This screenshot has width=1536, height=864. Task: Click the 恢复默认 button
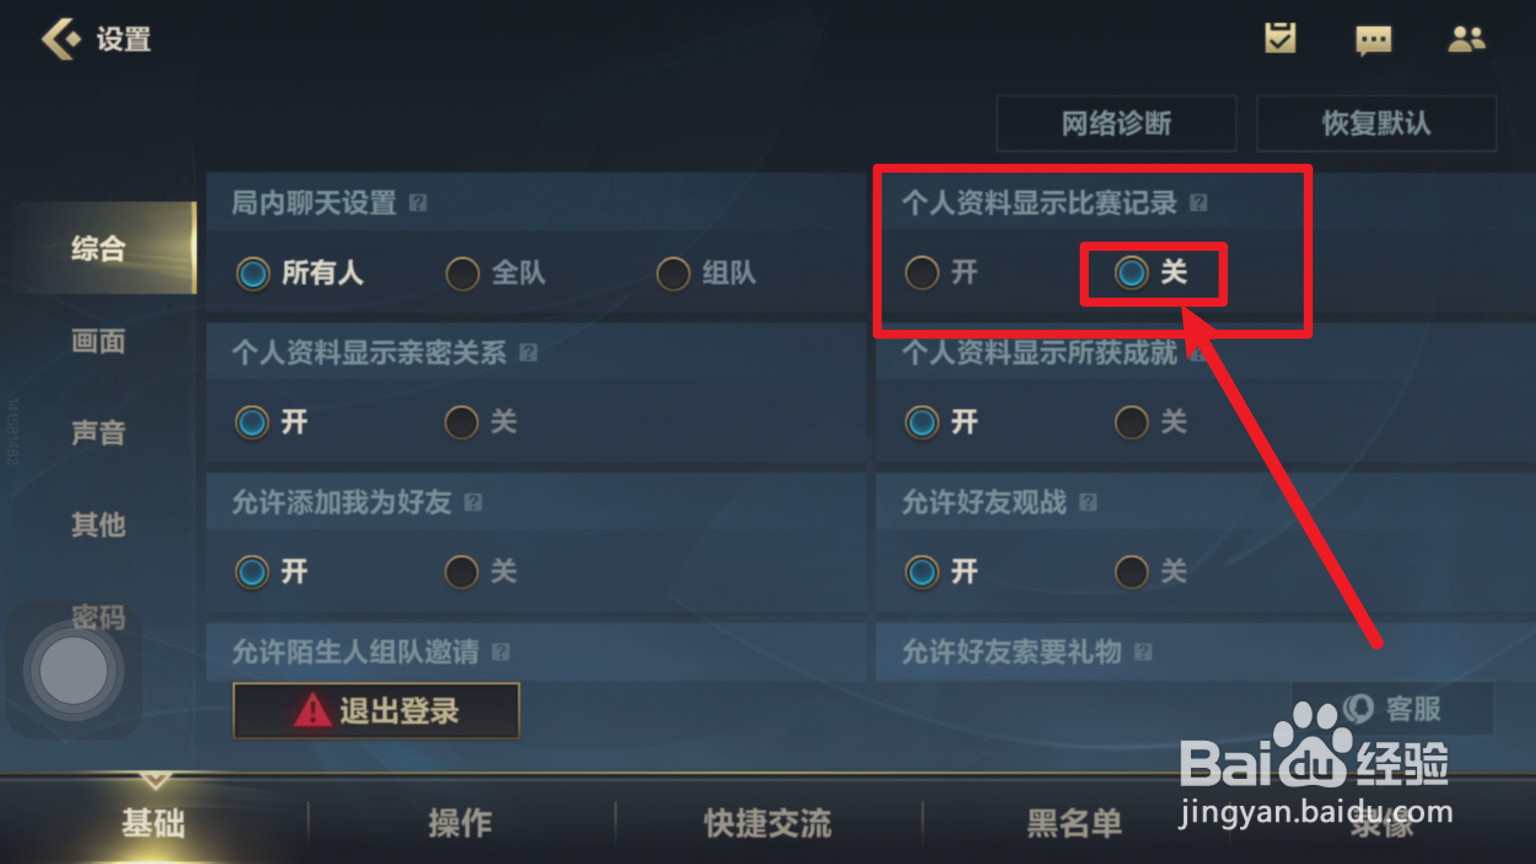pos(1376,123)
